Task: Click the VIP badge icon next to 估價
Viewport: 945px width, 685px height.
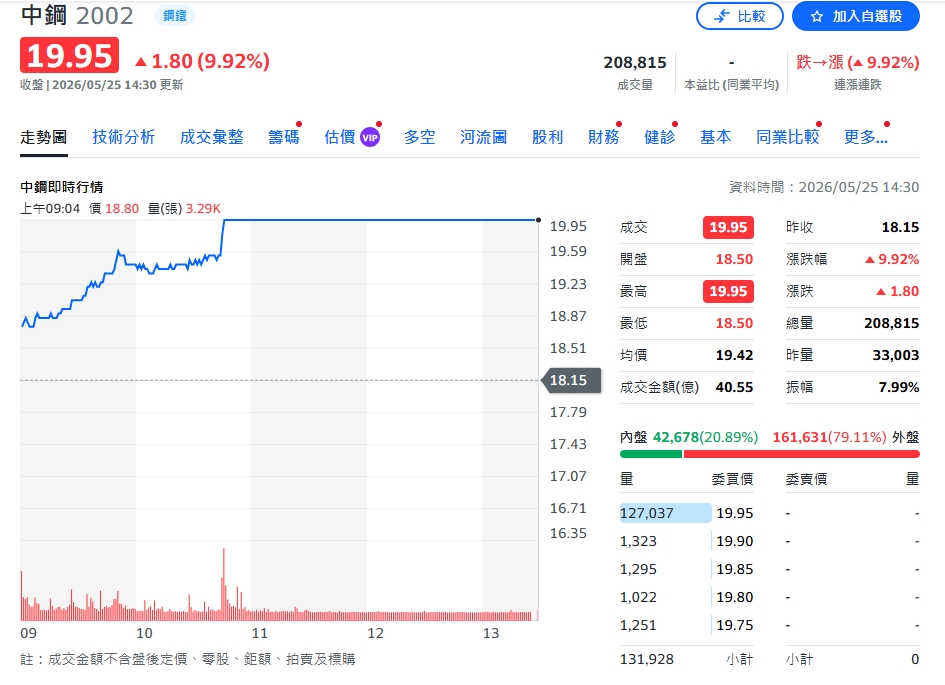Action: tap(370, 137)
